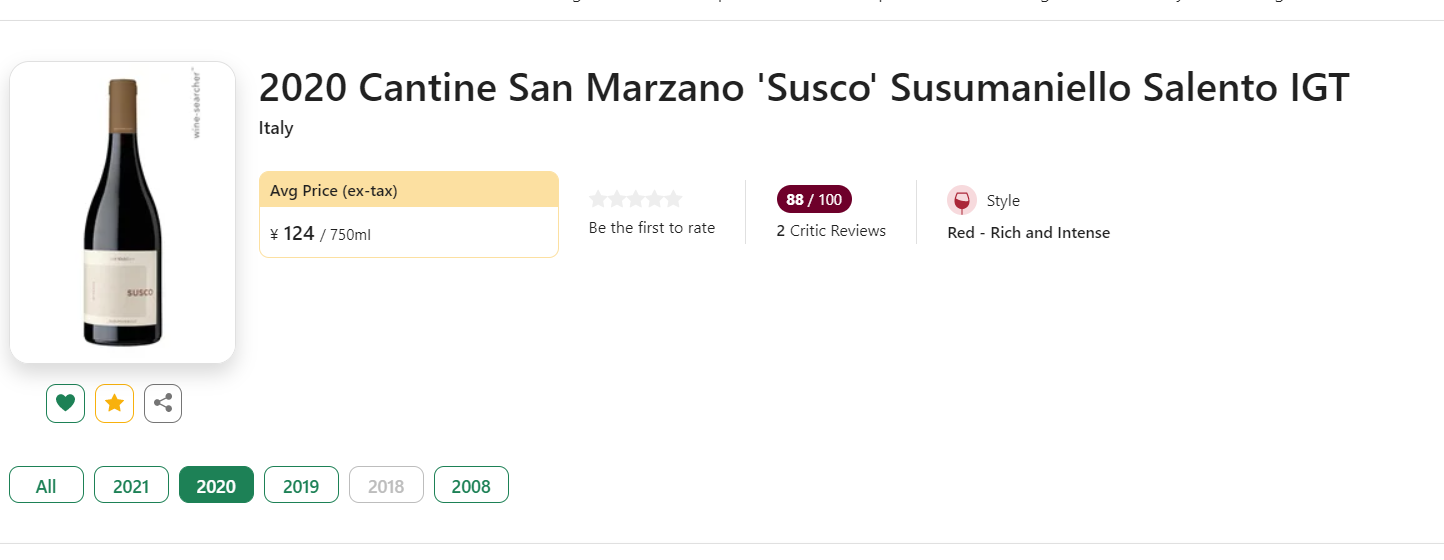
Task: Rate the wine with three stars
Action: tap(636, 199)
